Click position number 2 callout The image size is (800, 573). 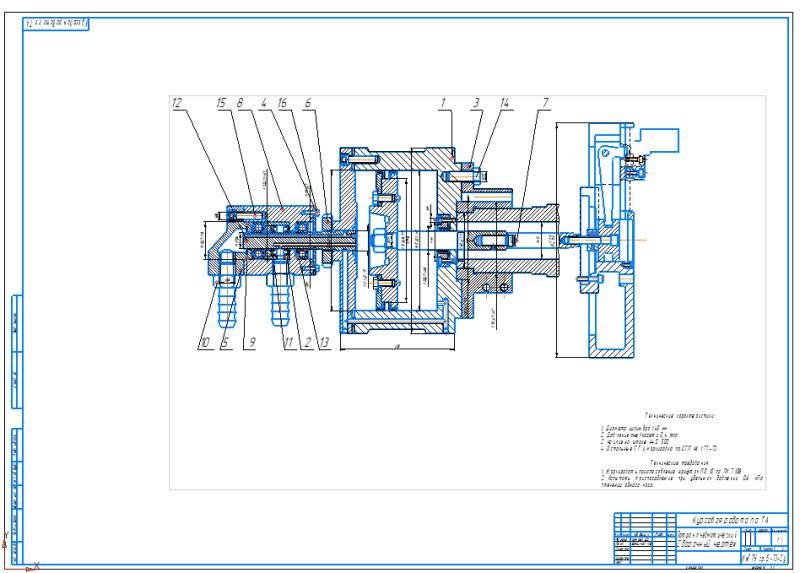(x=307, y=342)
